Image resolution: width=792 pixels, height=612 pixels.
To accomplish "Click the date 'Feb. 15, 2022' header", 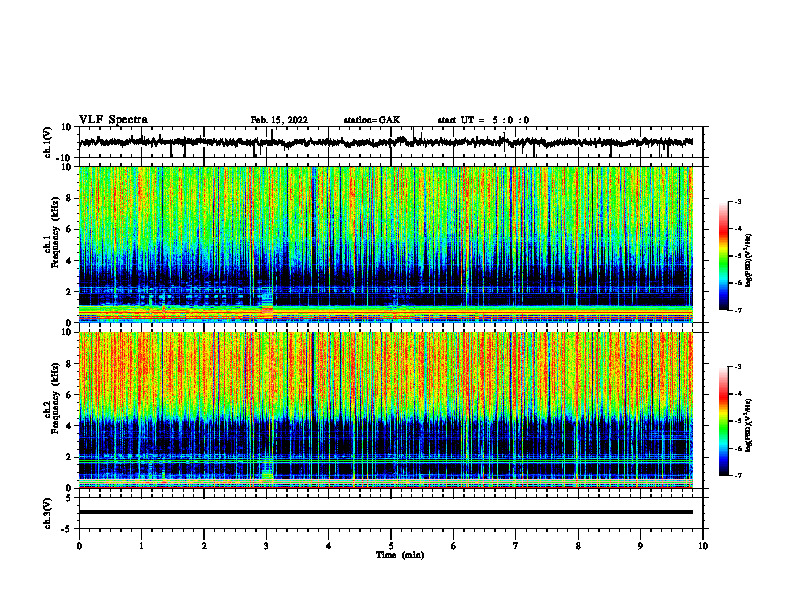I will [x=279, y=120].
